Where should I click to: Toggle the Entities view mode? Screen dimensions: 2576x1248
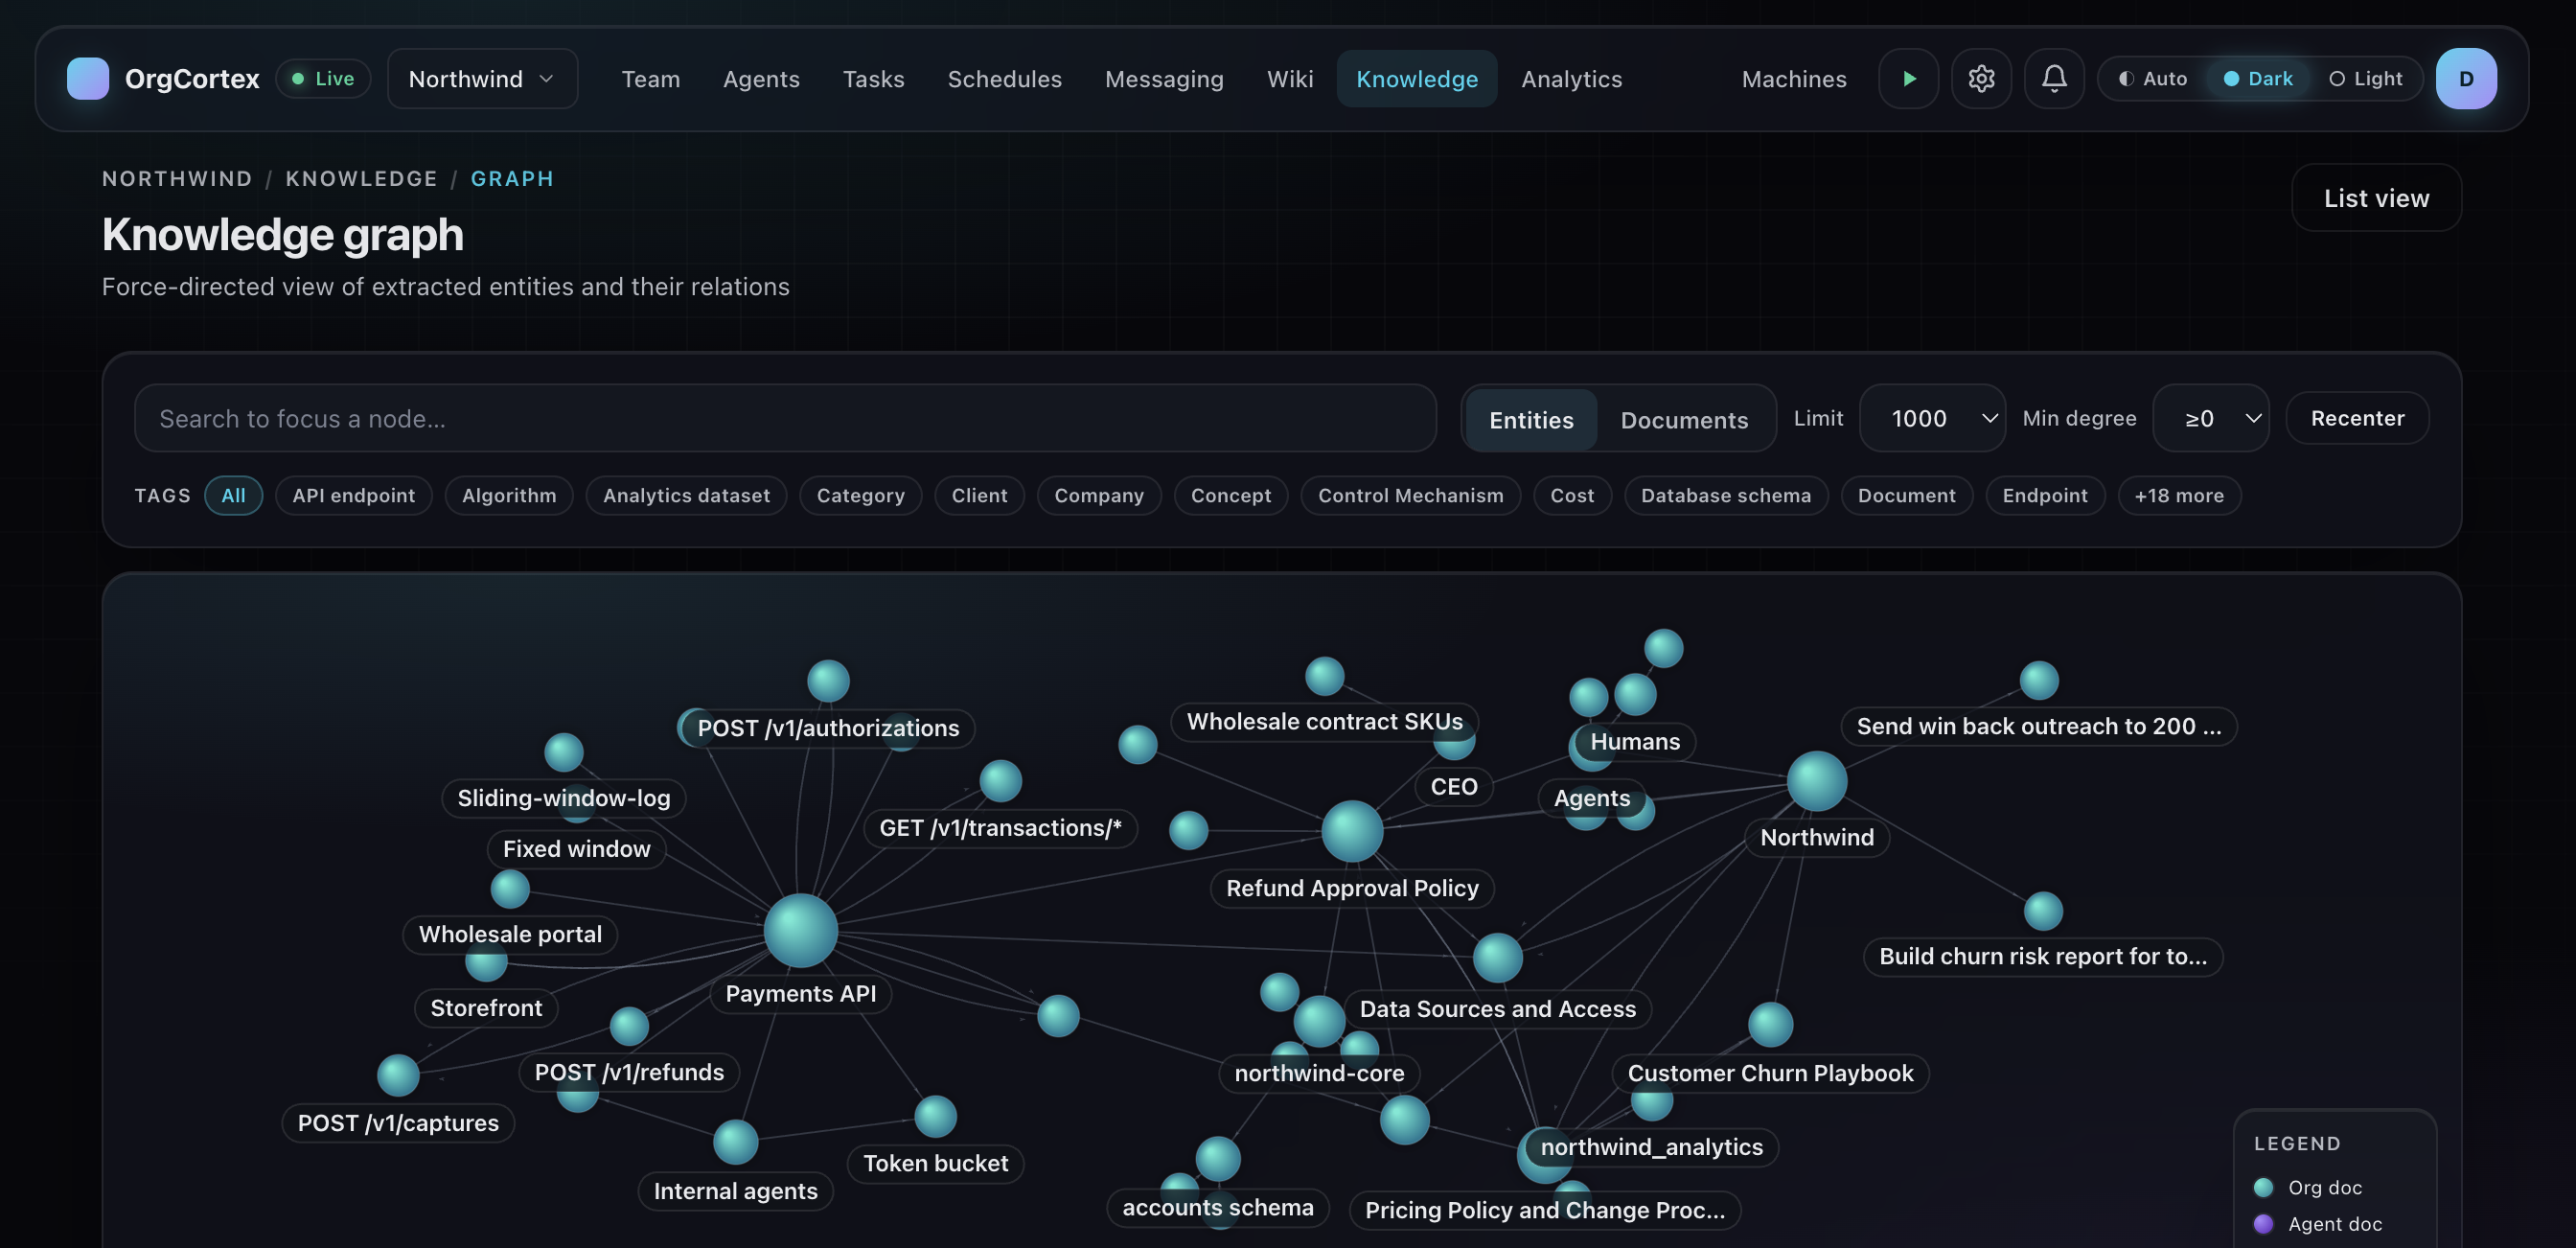pos(1531,419)
